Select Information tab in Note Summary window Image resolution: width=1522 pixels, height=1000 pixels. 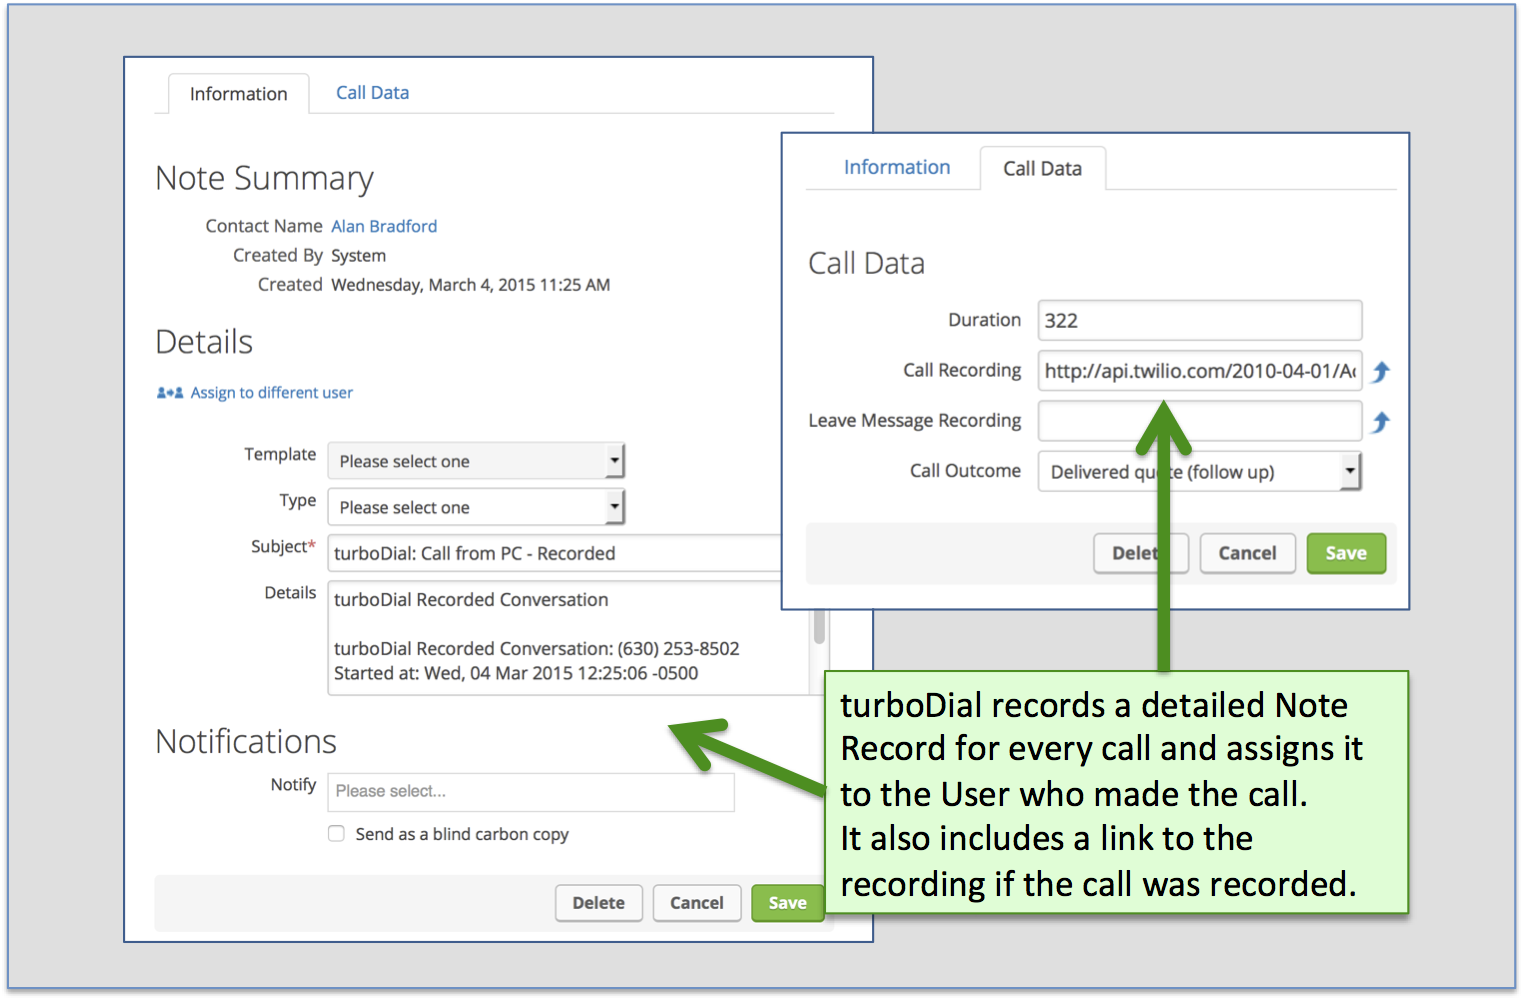(x=238, y=94)
